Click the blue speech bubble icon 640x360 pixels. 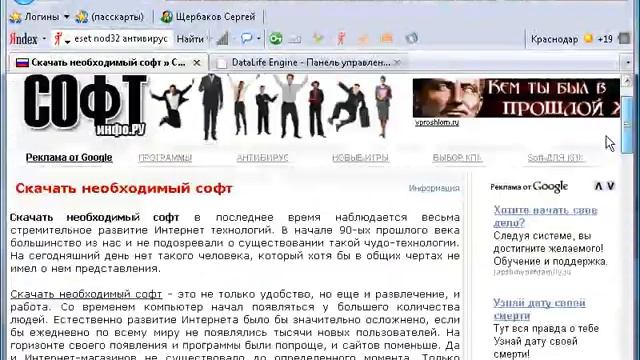(x=247, y=38)
